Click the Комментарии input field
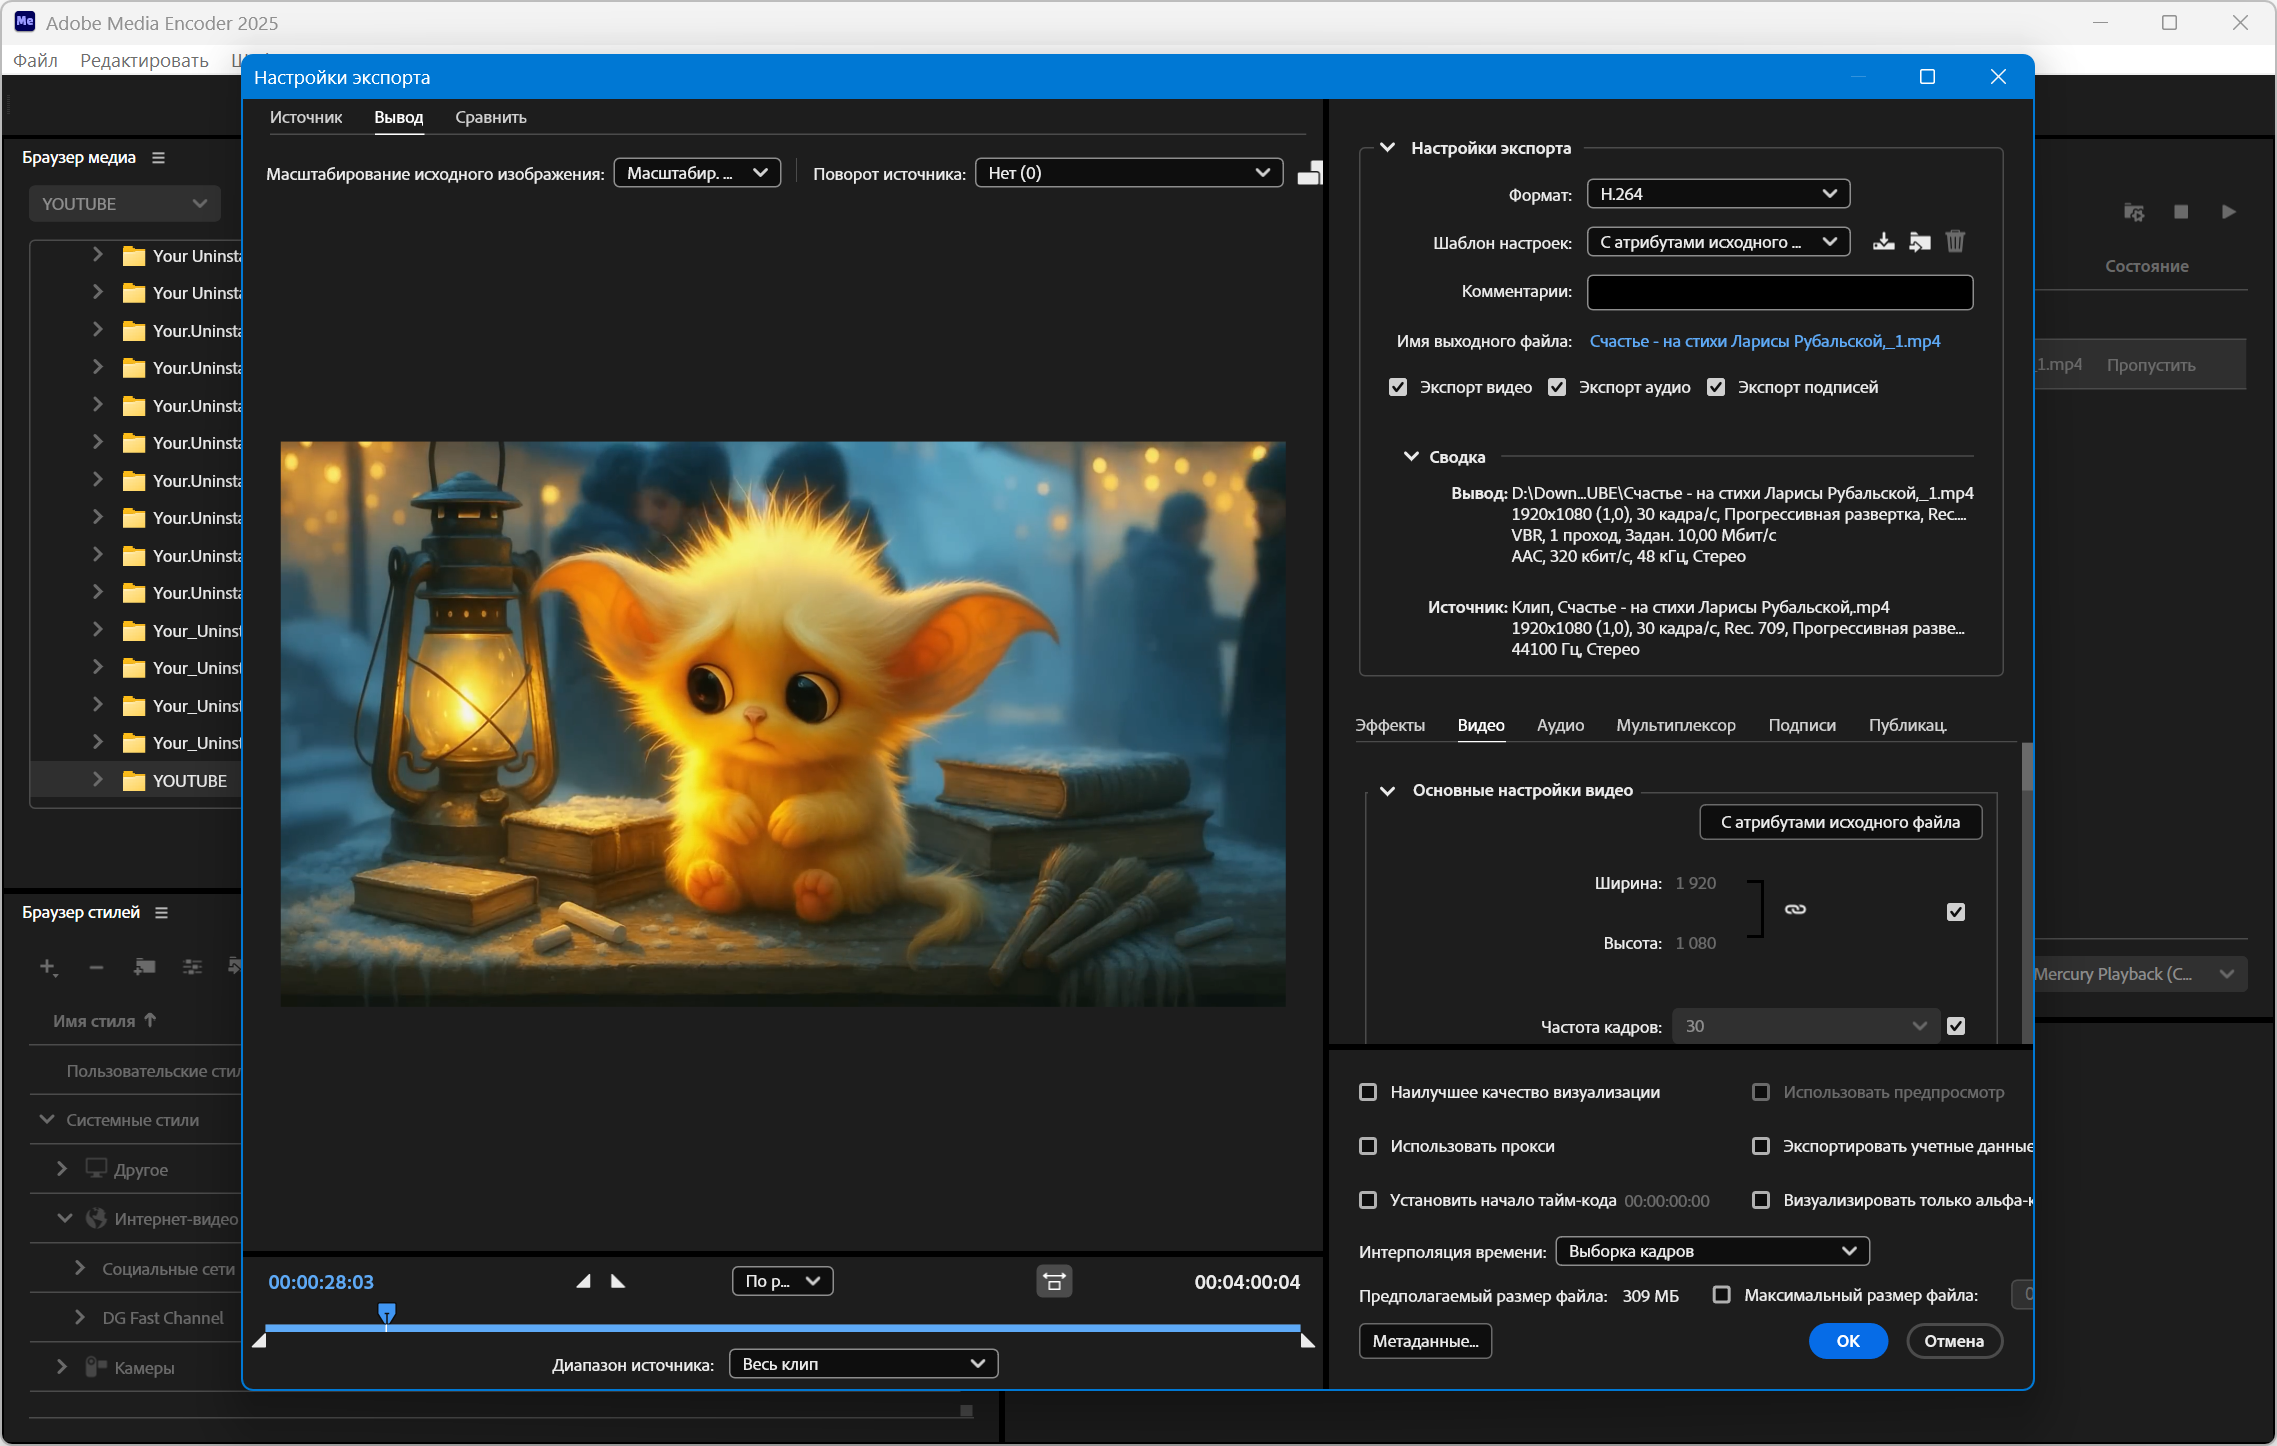Screen dimensions: 2277x1446 click(1779, 292)
